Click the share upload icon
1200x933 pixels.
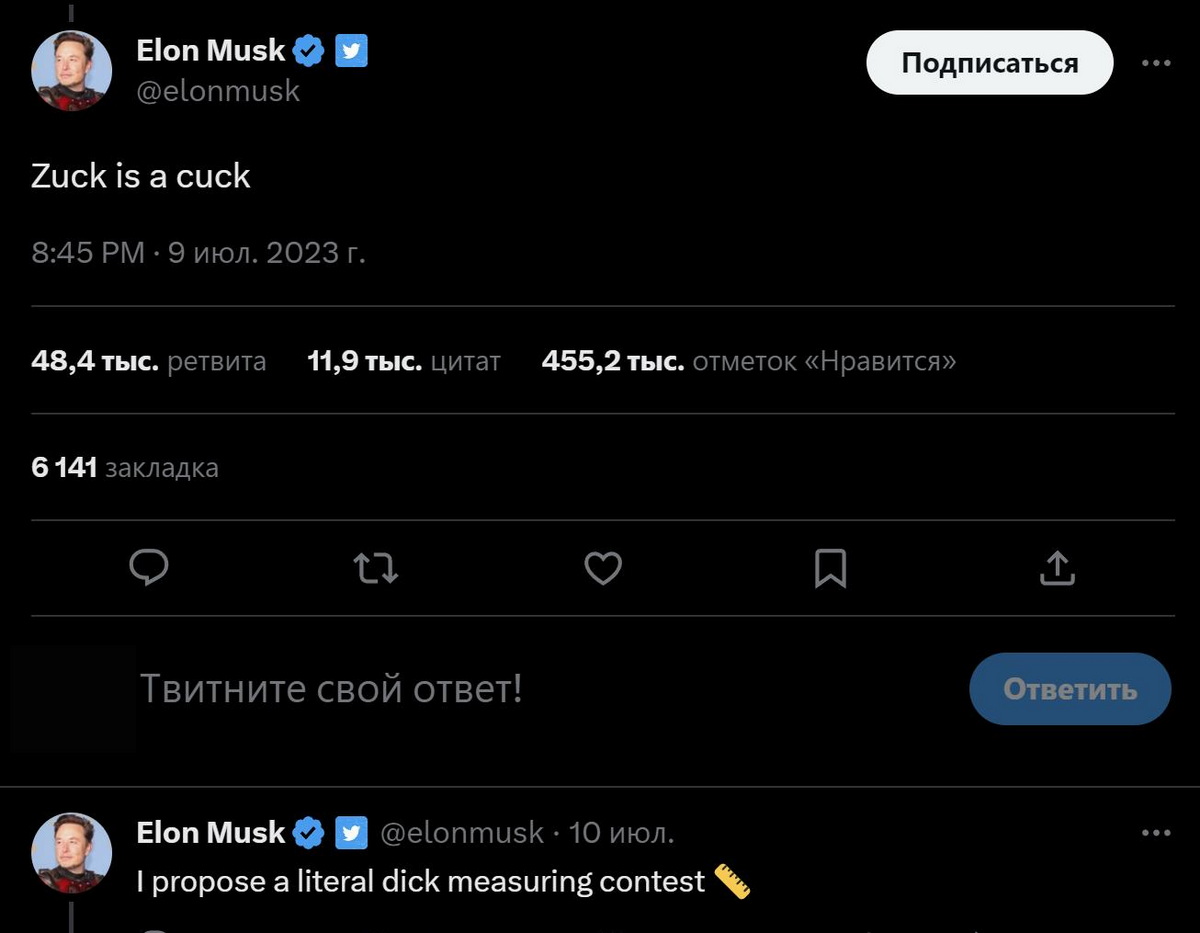point(1057,568)
